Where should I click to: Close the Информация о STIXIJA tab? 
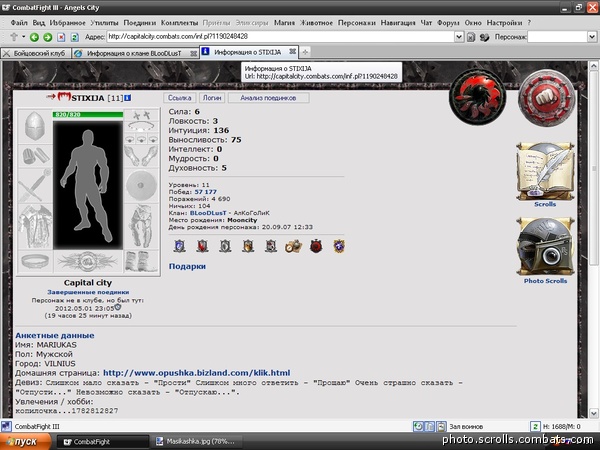click(x=293, y=51)
